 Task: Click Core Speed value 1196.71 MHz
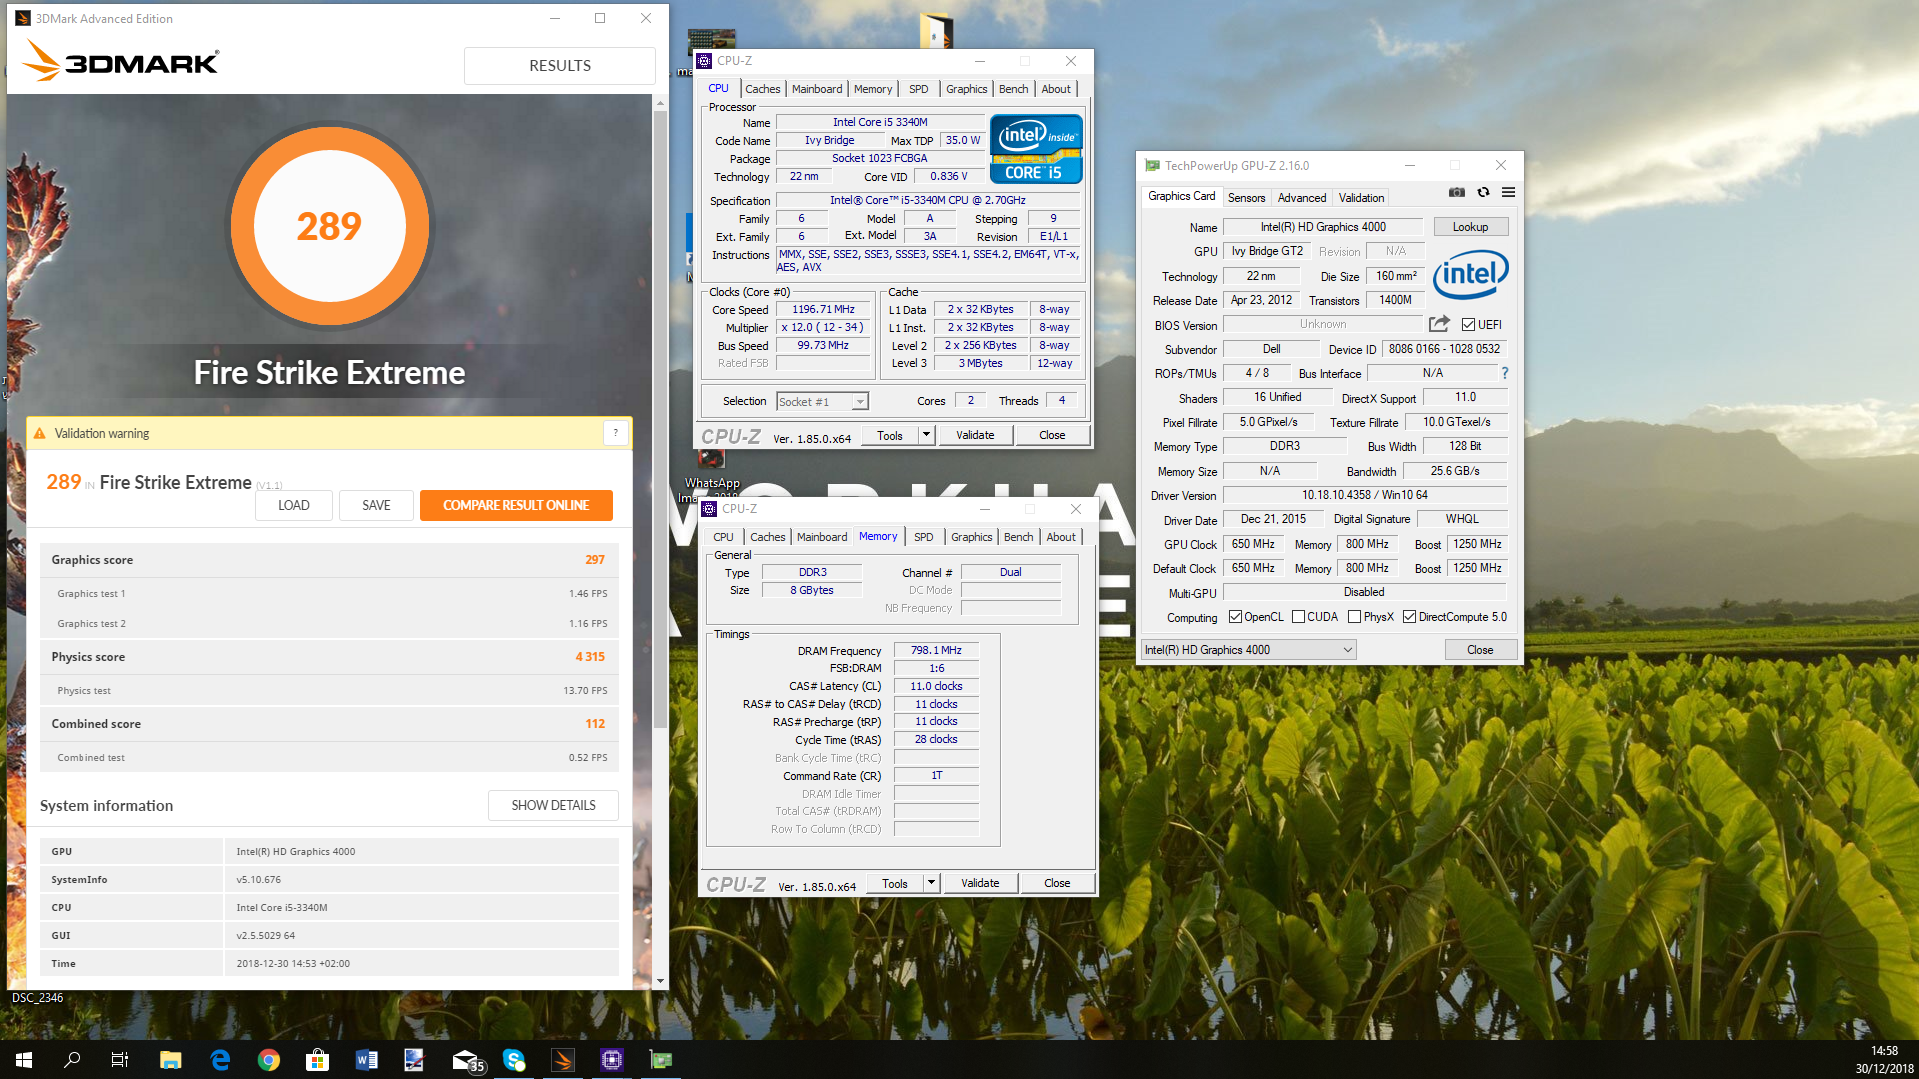[823, 310]
